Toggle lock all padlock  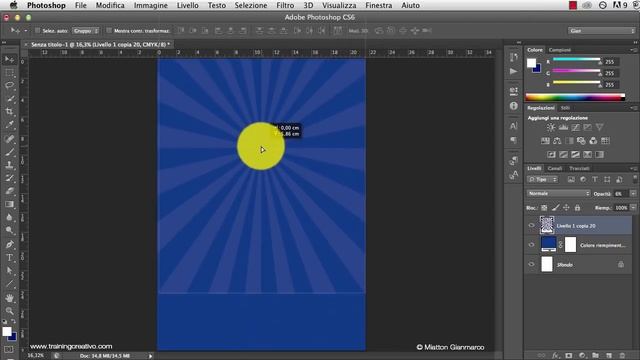(577, 208)
